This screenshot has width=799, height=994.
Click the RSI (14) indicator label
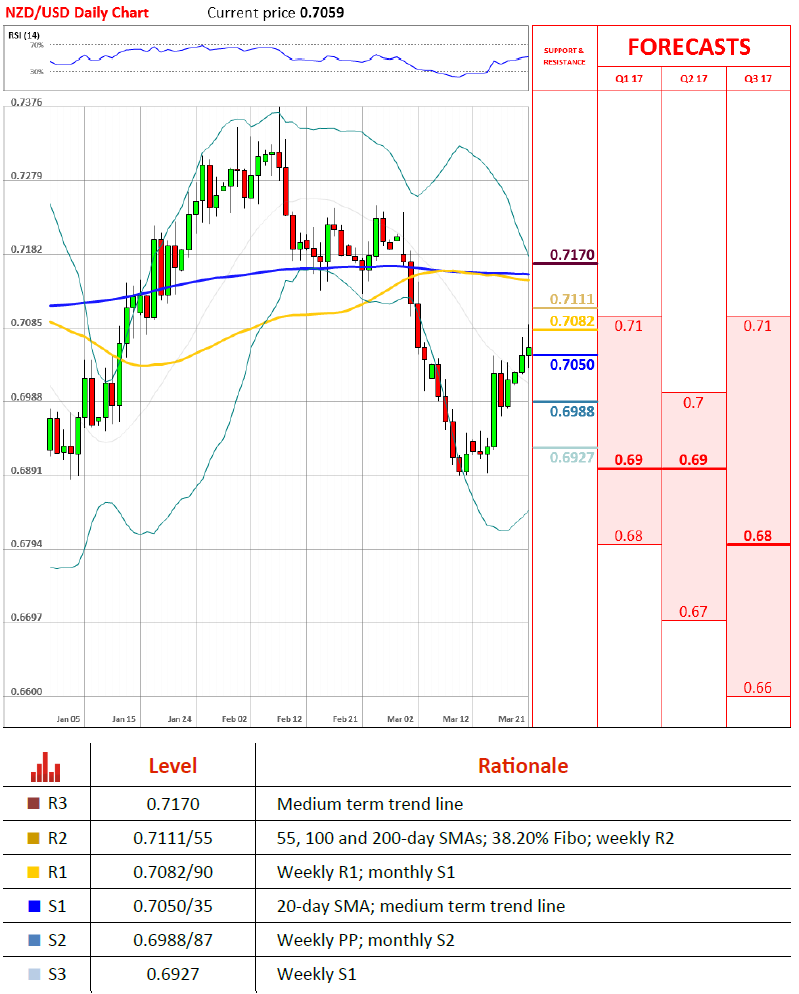pos(24,36)
